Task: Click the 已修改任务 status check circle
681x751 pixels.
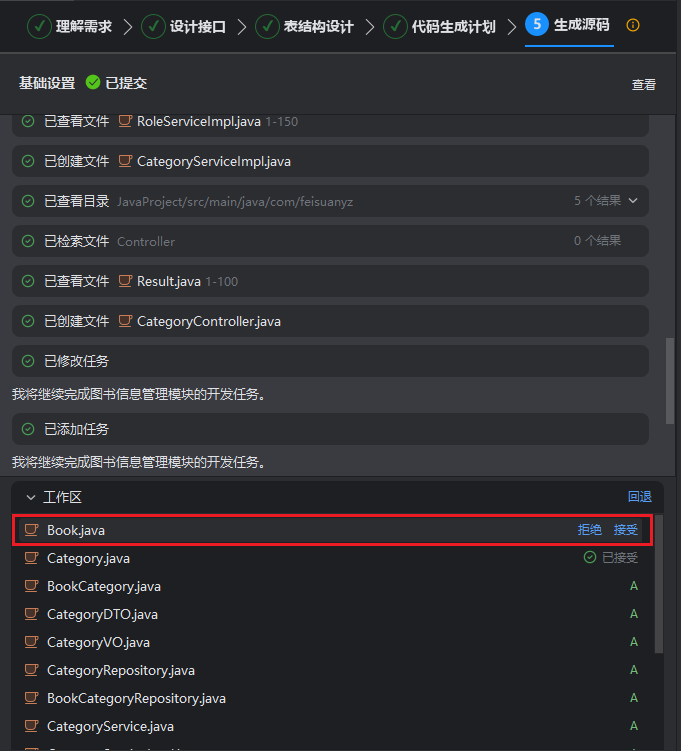Action: click(28, 361)
